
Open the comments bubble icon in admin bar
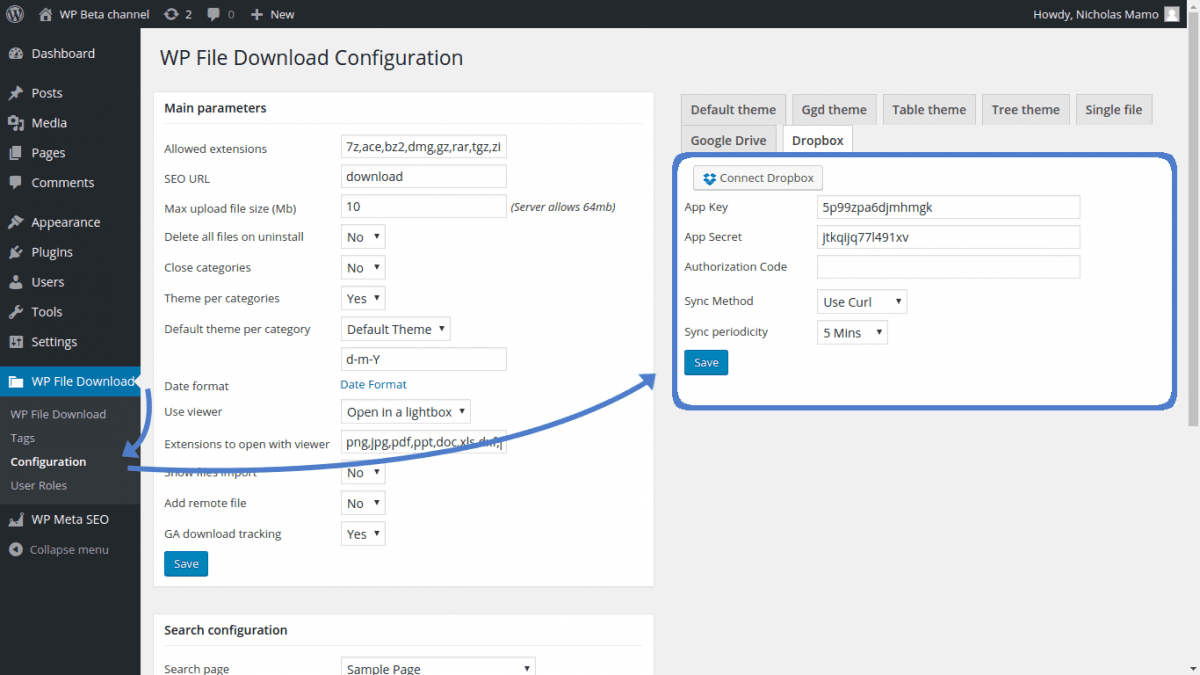click(x=214, y=14)
